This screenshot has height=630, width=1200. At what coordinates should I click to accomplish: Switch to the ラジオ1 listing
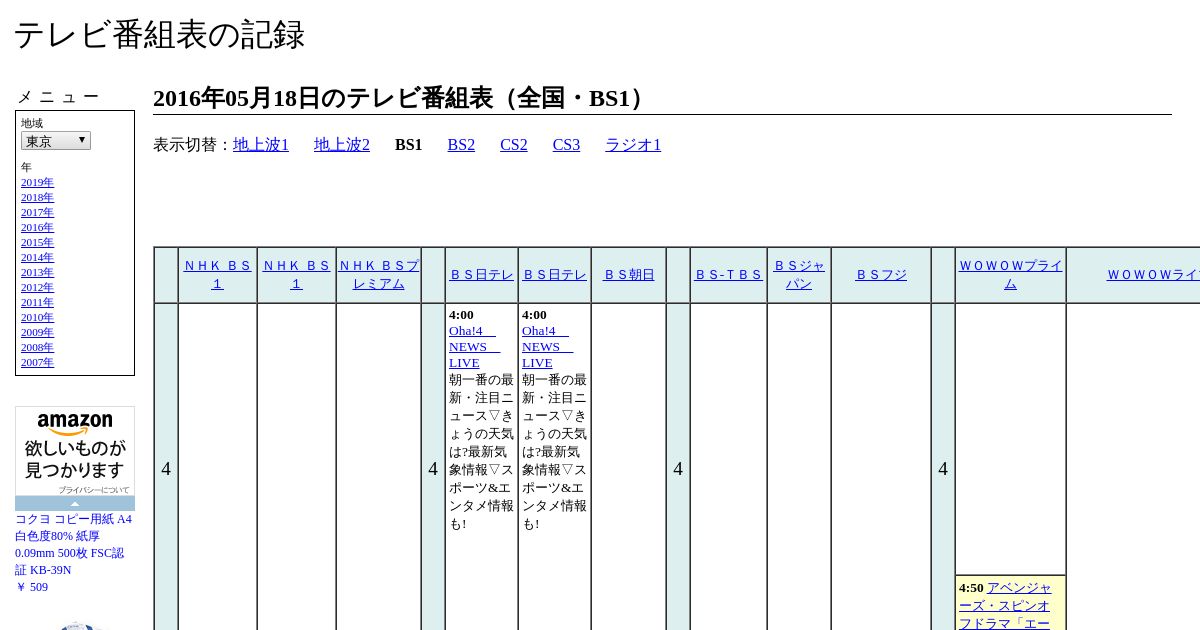[x=633, y=145]
